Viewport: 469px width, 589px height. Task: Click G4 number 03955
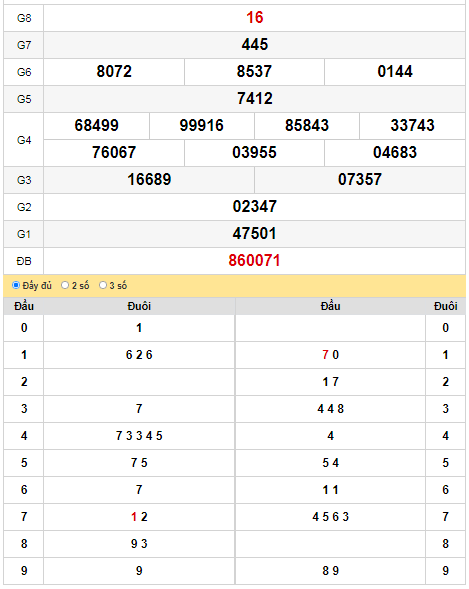pos(254,153)
